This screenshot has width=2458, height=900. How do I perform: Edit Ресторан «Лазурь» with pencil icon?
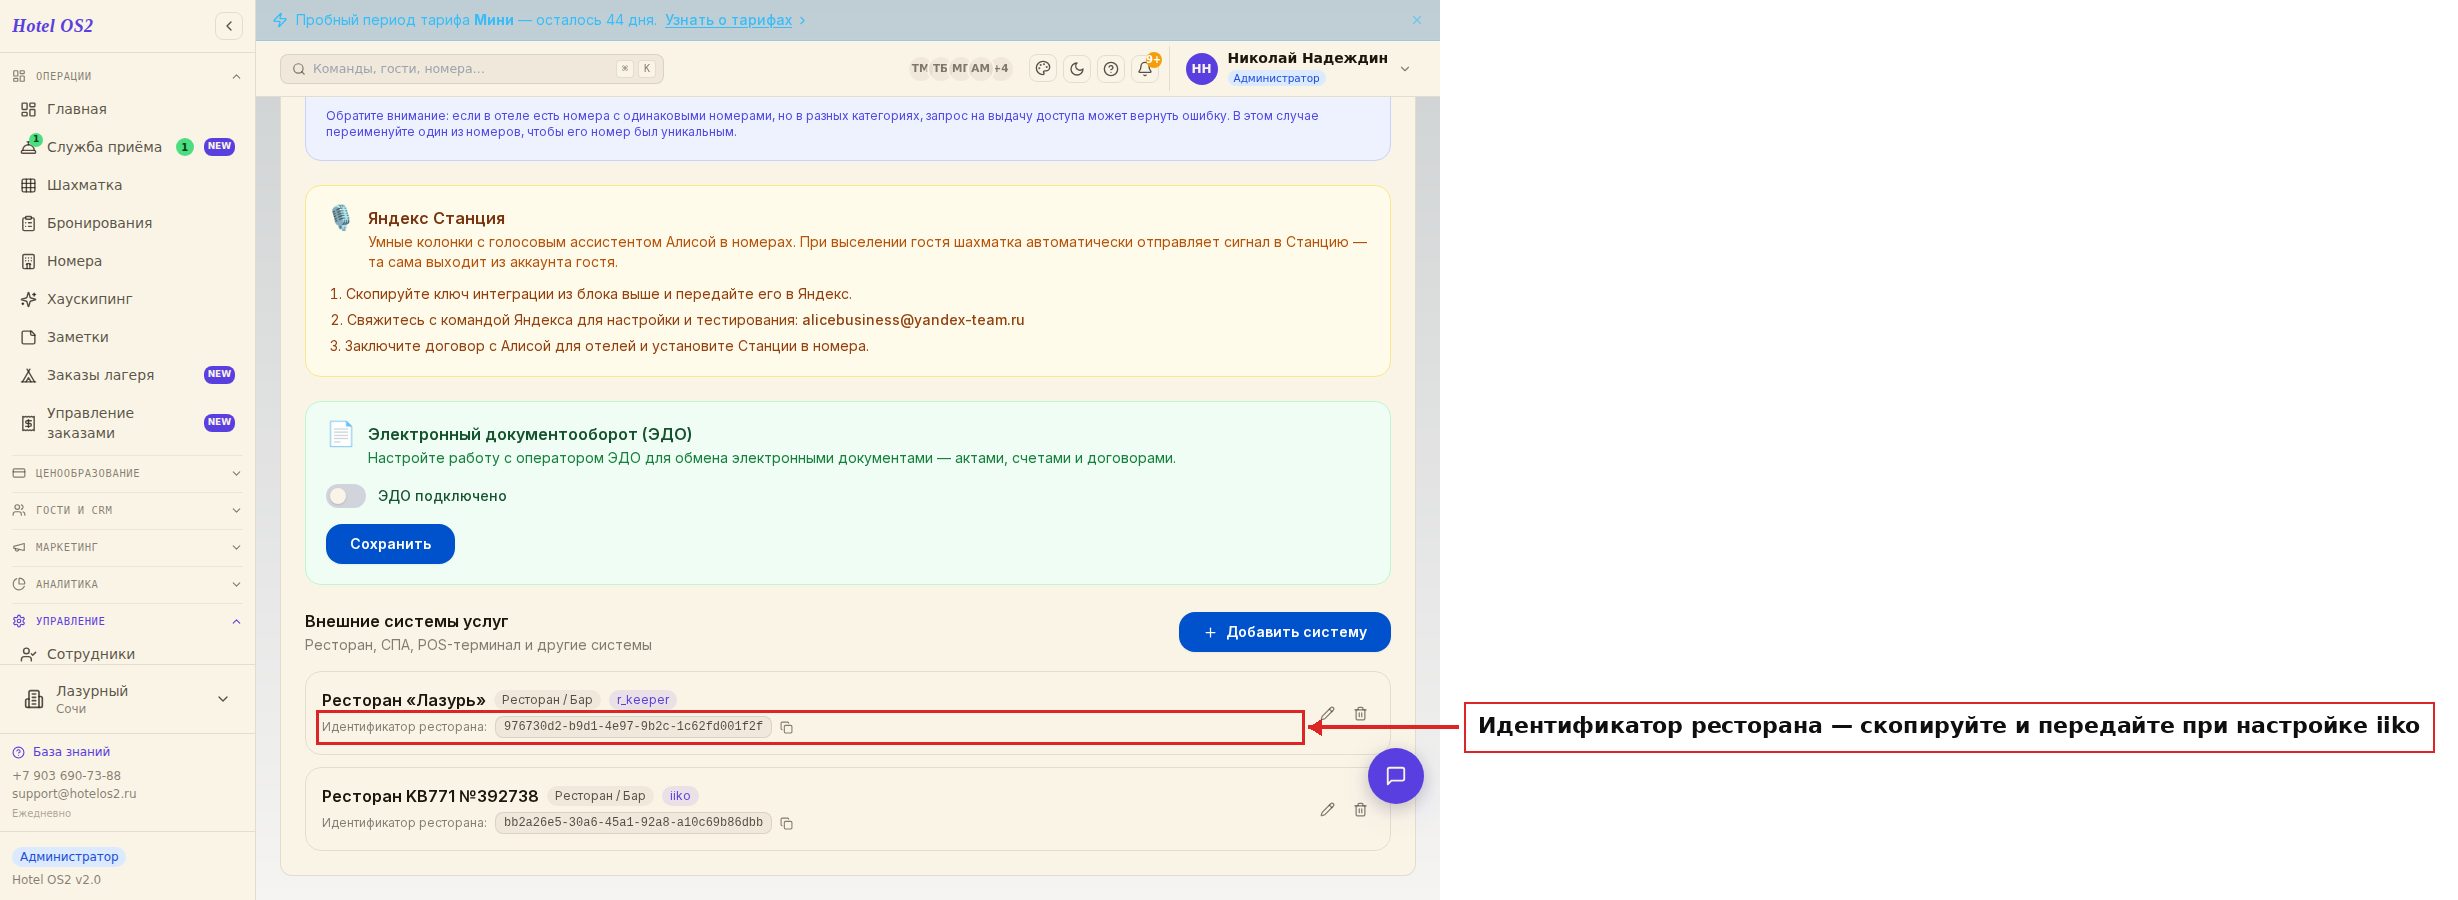click(x=1327, y=714)
